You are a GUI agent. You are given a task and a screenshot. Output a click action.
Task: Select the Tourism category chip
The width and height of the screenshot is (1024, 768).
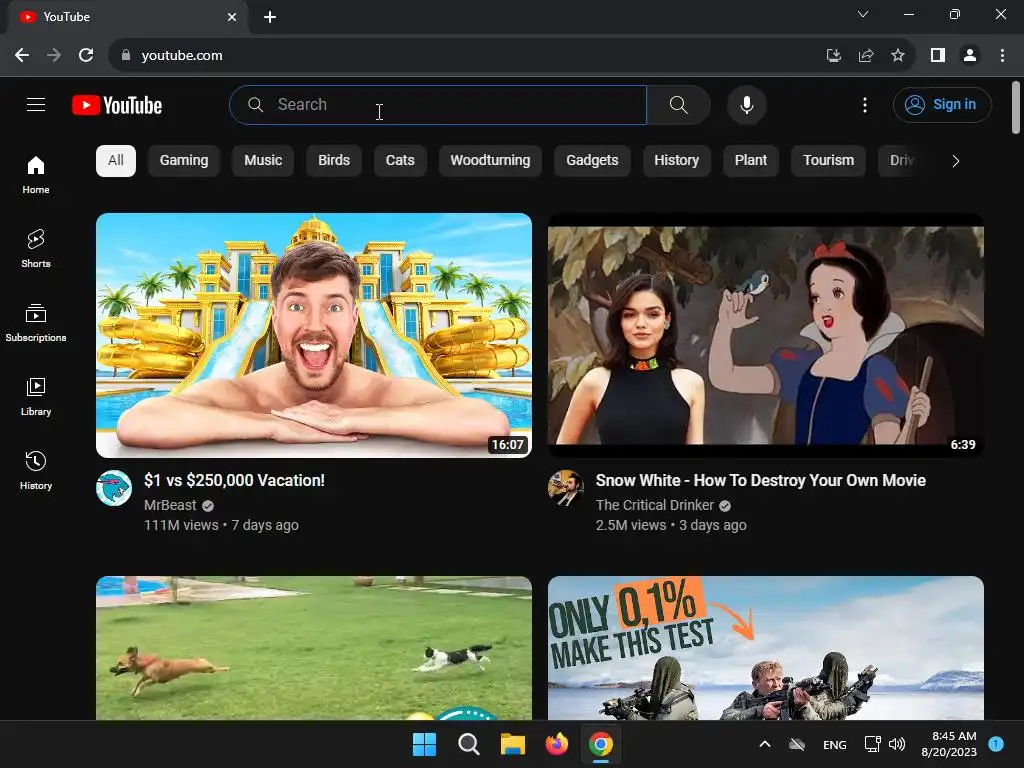829,161
